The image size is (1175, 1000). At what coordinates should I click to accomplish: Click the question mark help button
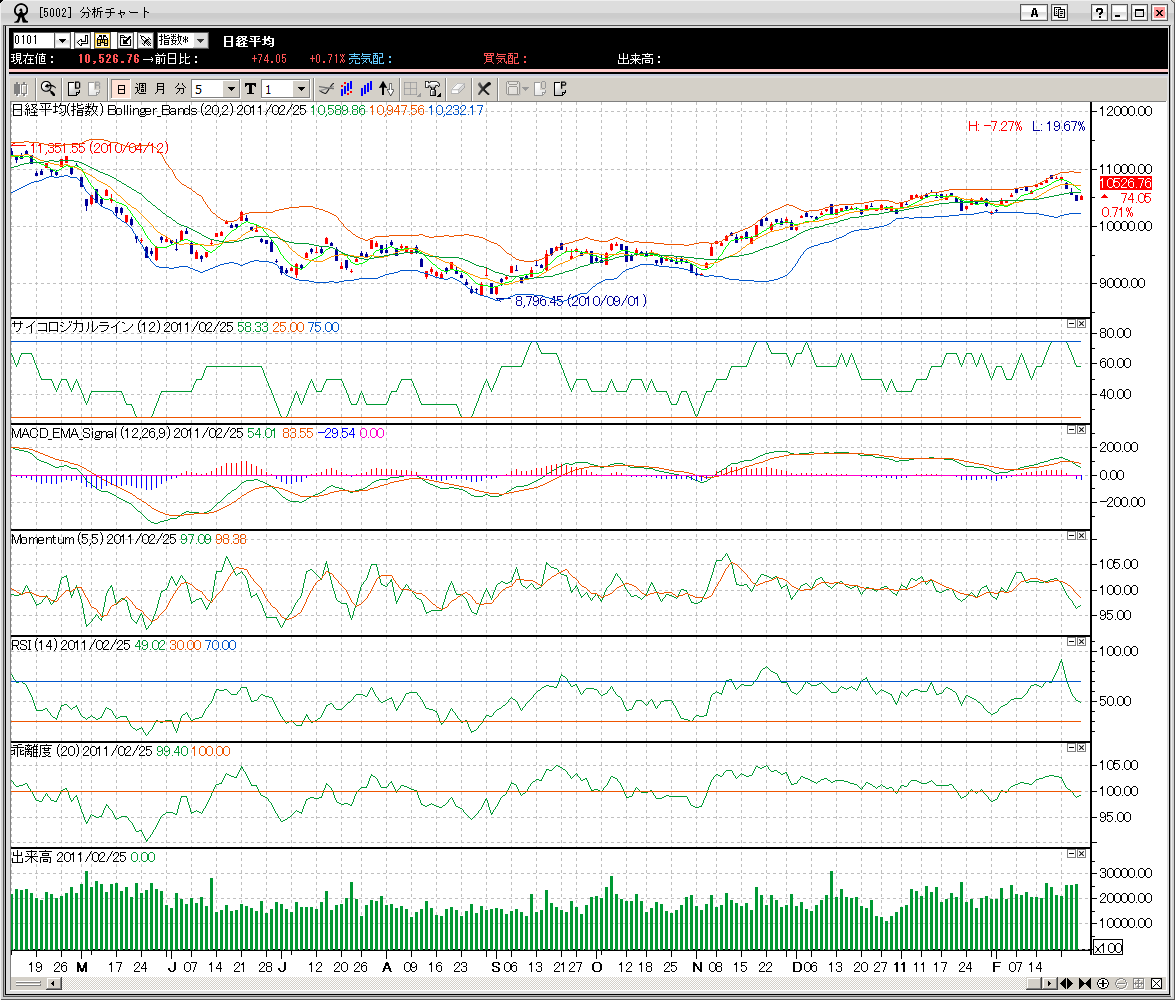(1100, 12)
